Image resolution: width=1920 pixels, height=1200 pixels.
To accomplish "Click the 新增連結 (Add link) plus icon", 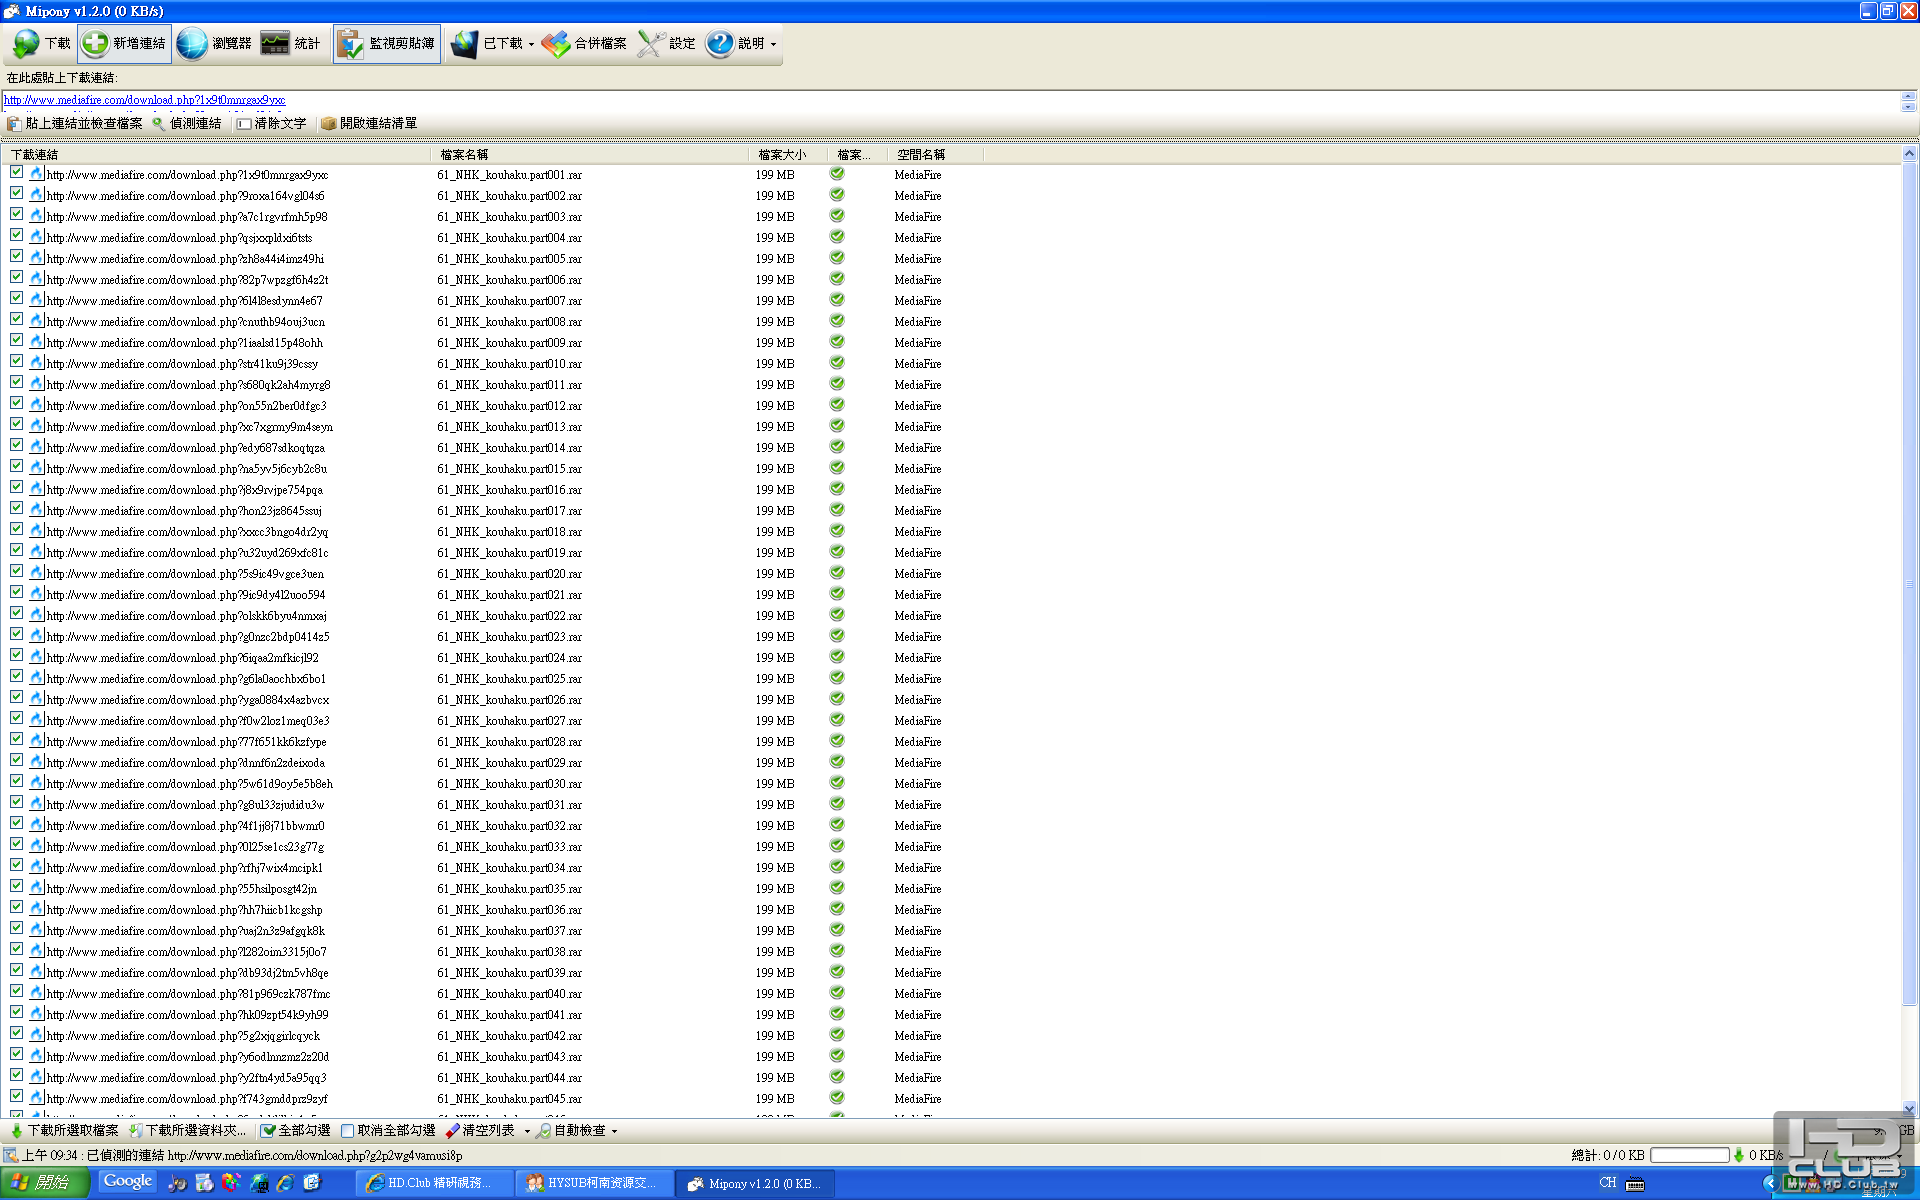I will (x=95, y=44).
